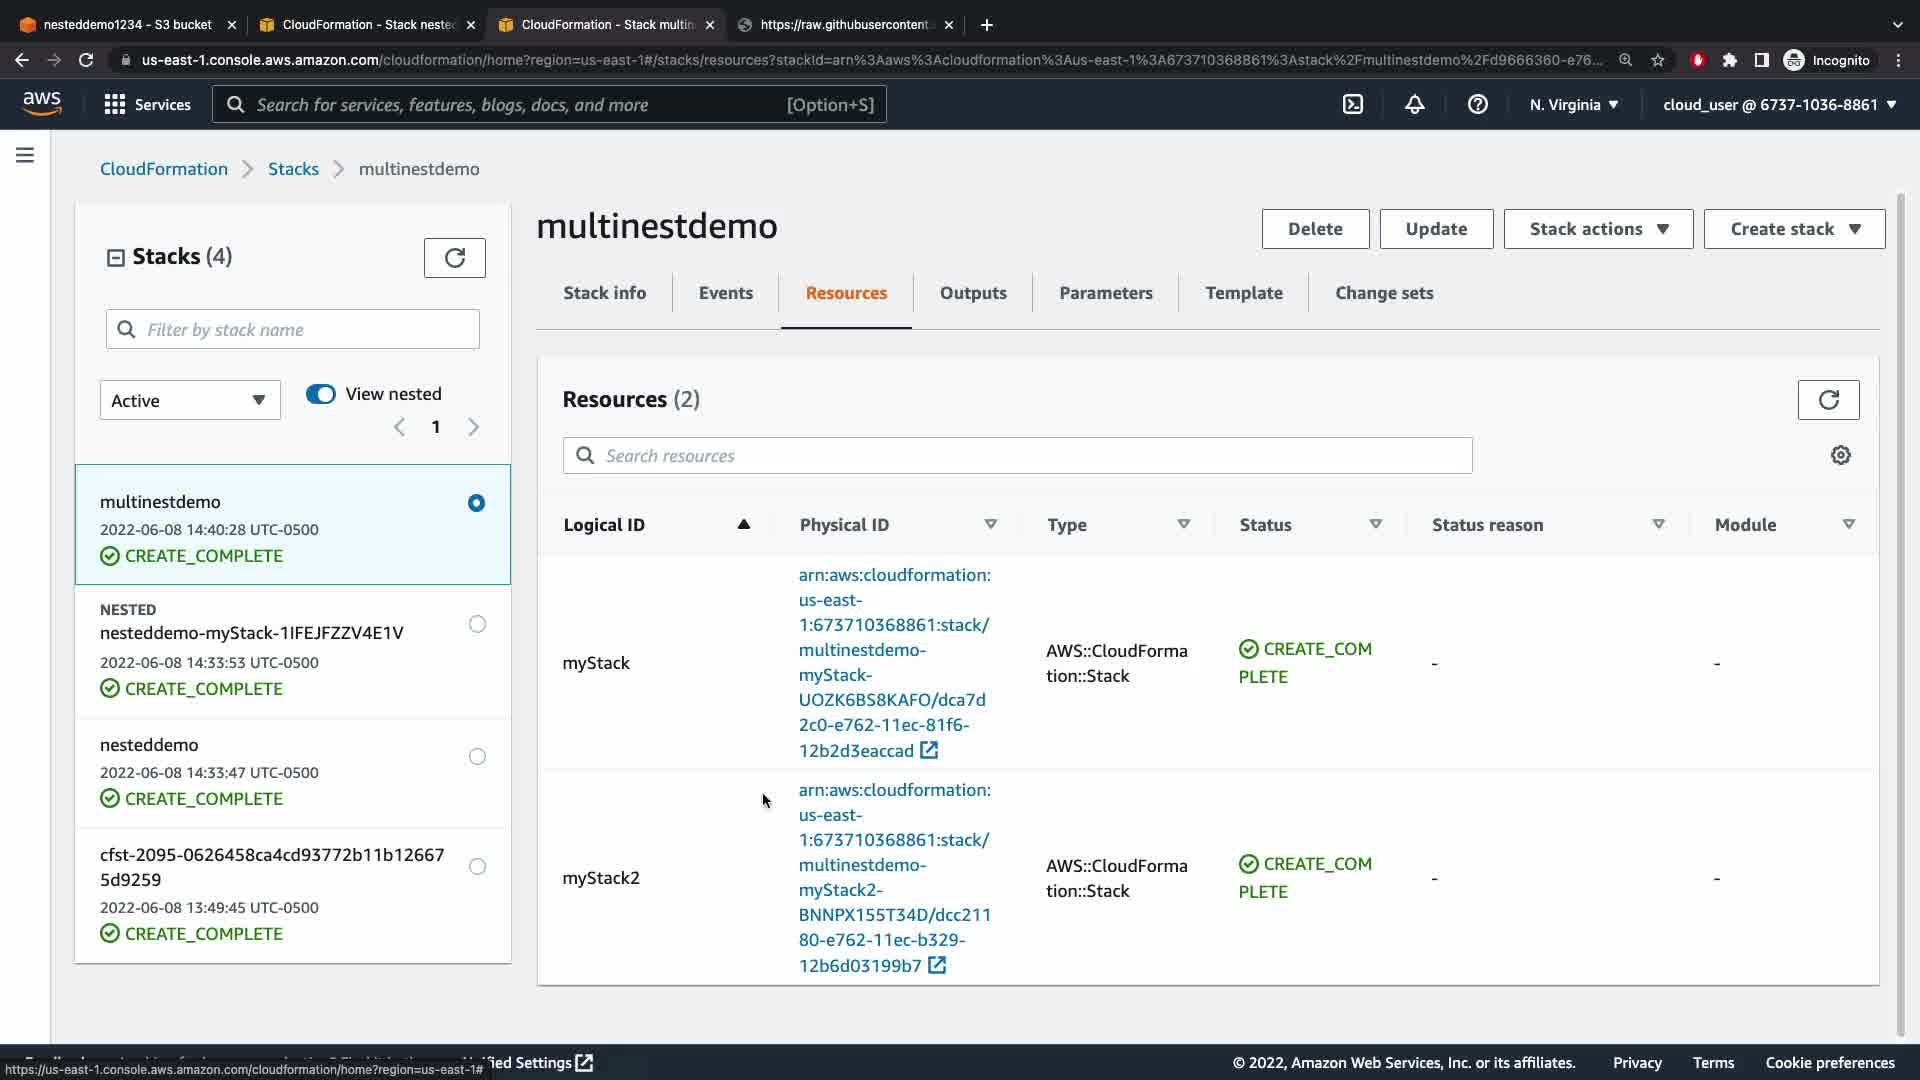Refresh the Resources table
1920x1080 pixels.
pos(1828,400)
